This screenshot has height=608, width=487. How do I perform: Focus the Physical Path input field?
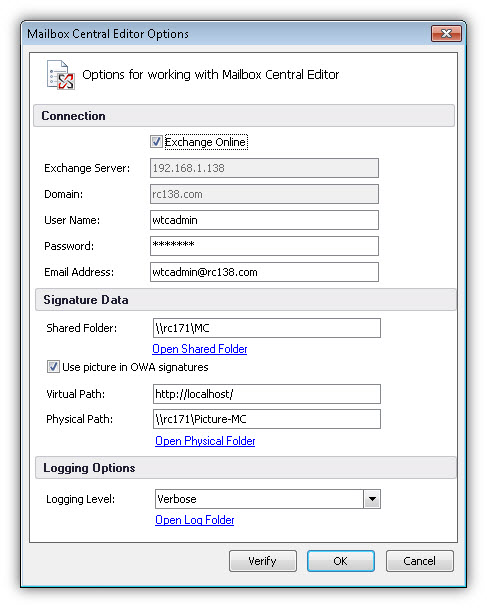point(267,419)
